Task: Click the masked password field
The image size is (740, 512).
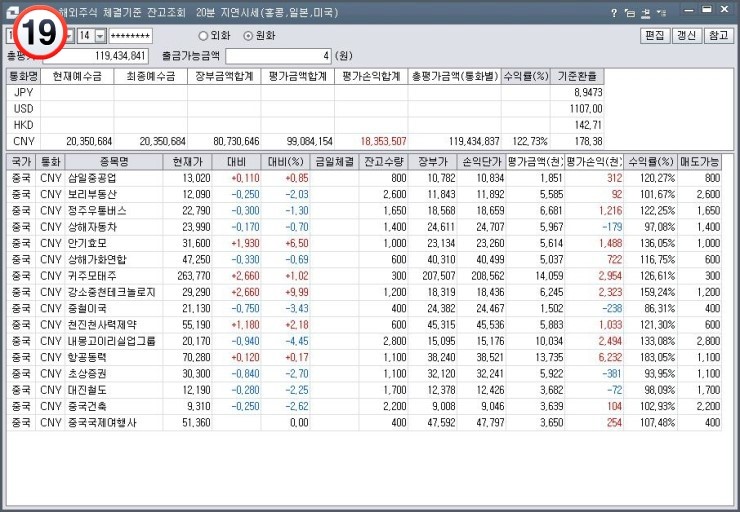Action: point(131,36)
